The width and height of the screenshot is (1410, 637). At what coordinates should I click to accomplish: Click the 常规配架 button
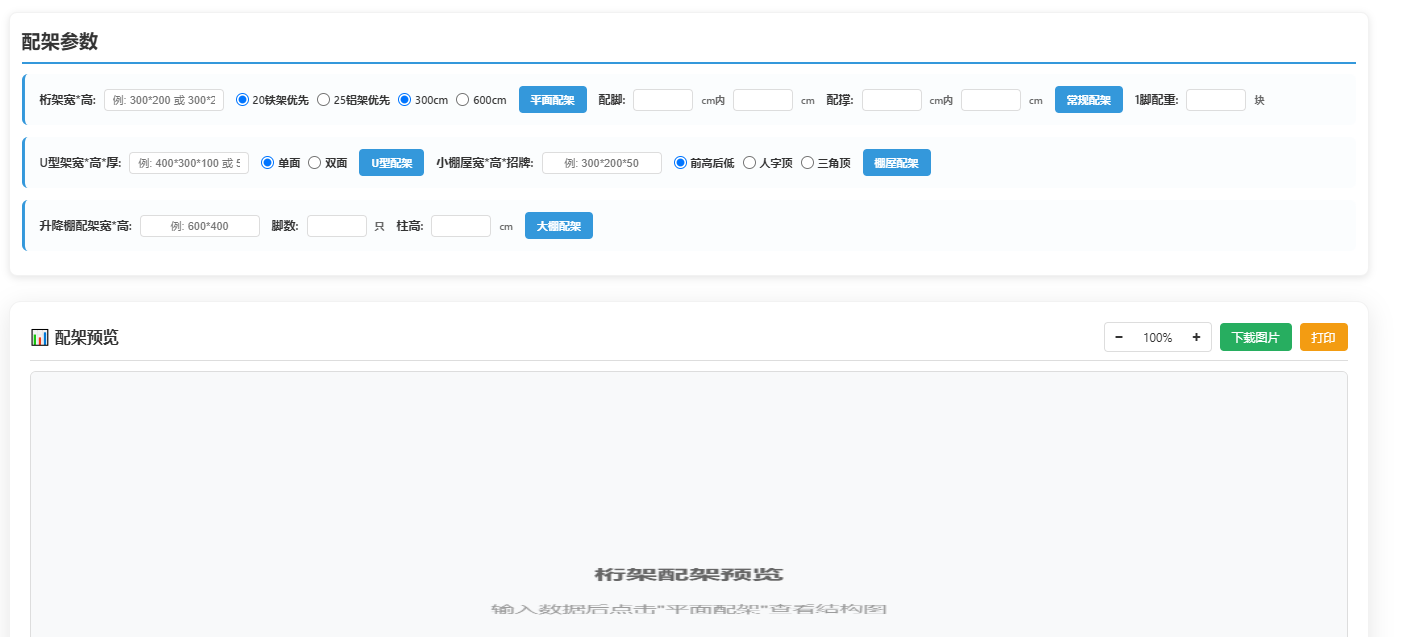pyautogui.click(x=1088, y=100)
